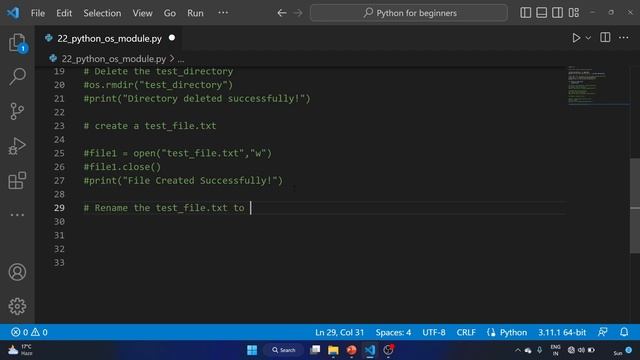Click on line 29 Rename the test_file.txt comment
Screen dimensions: 640x360
tap(164, 208)
